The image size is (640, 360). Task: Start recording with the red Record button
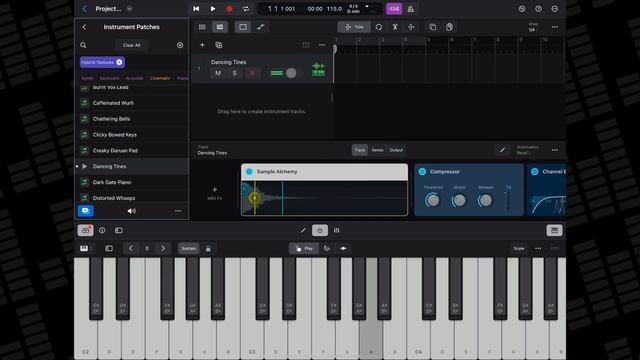click(229, 9)
